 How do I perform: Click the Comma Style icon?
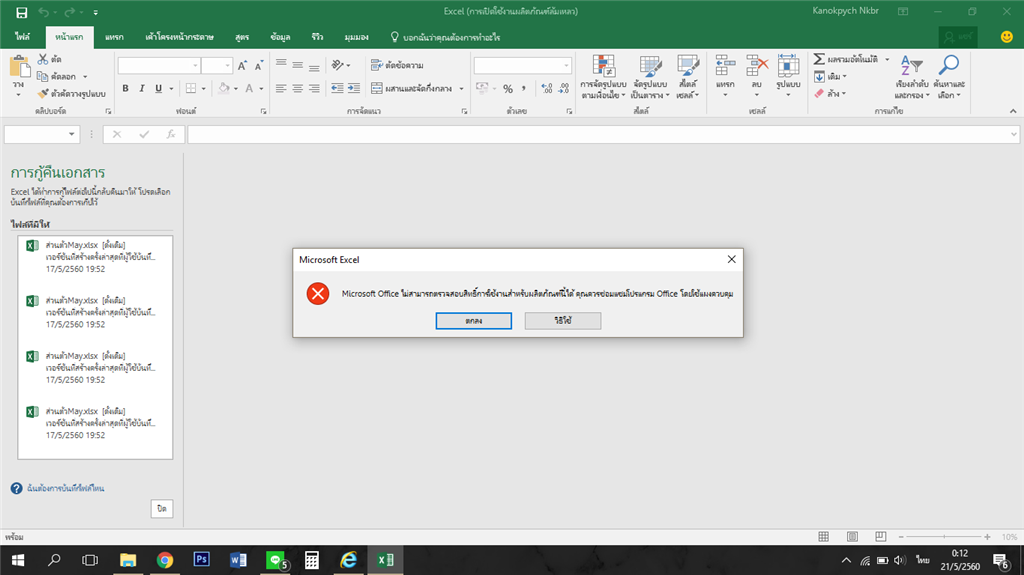tap(524, 89)
